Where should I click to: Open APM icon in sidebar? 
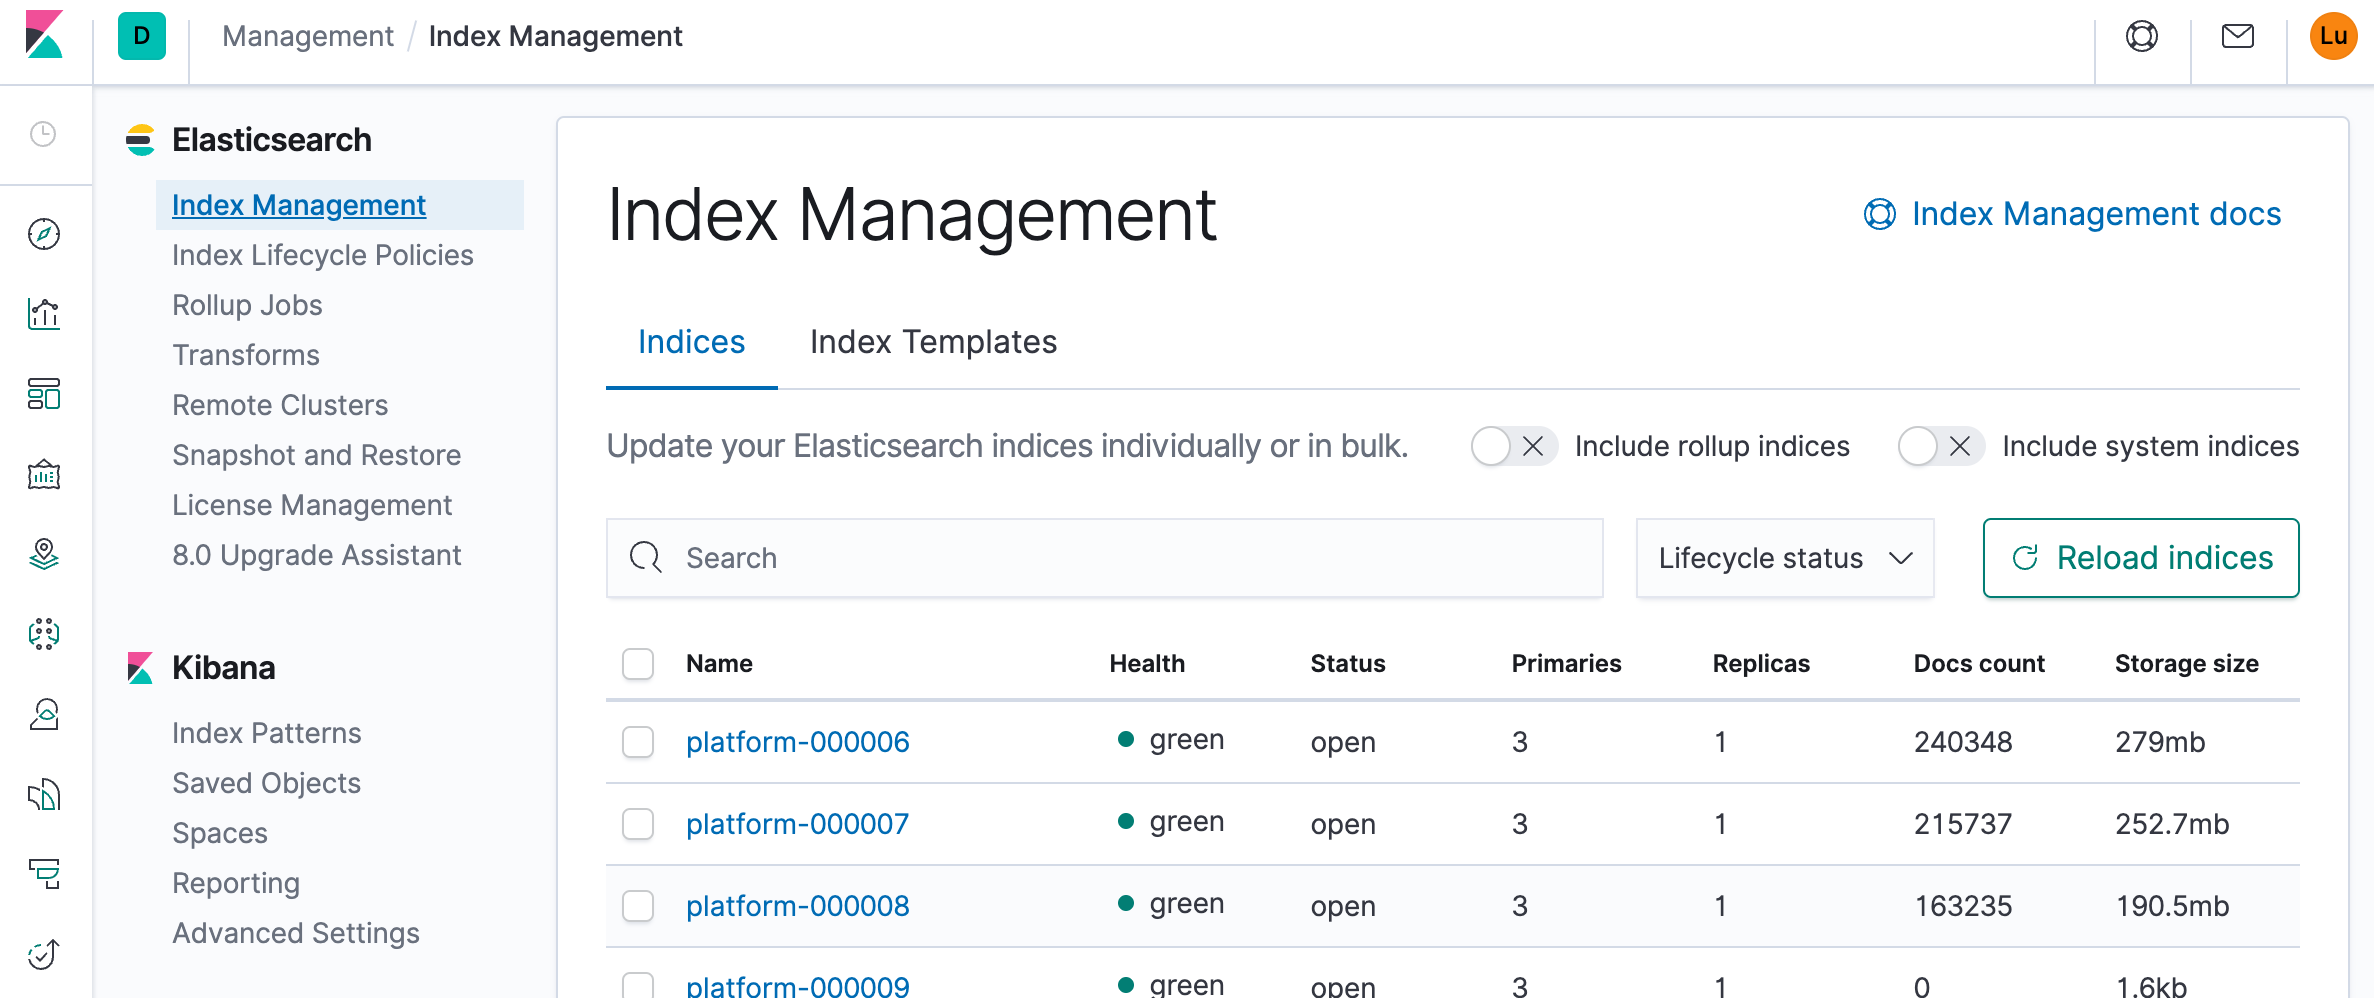[44, 875]
